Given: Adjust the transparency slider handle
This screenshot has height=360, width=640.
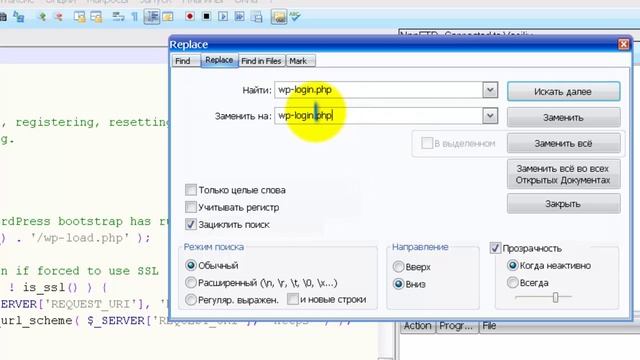Looking at the screenshot, I should click(x=555, y=297).
